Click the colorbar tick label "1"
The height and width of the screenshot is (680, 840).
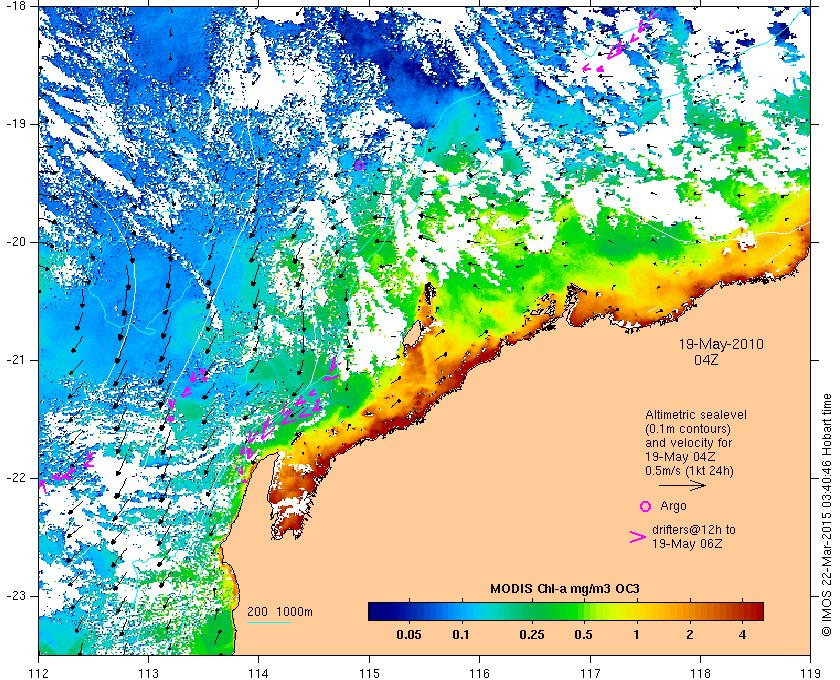636,635
